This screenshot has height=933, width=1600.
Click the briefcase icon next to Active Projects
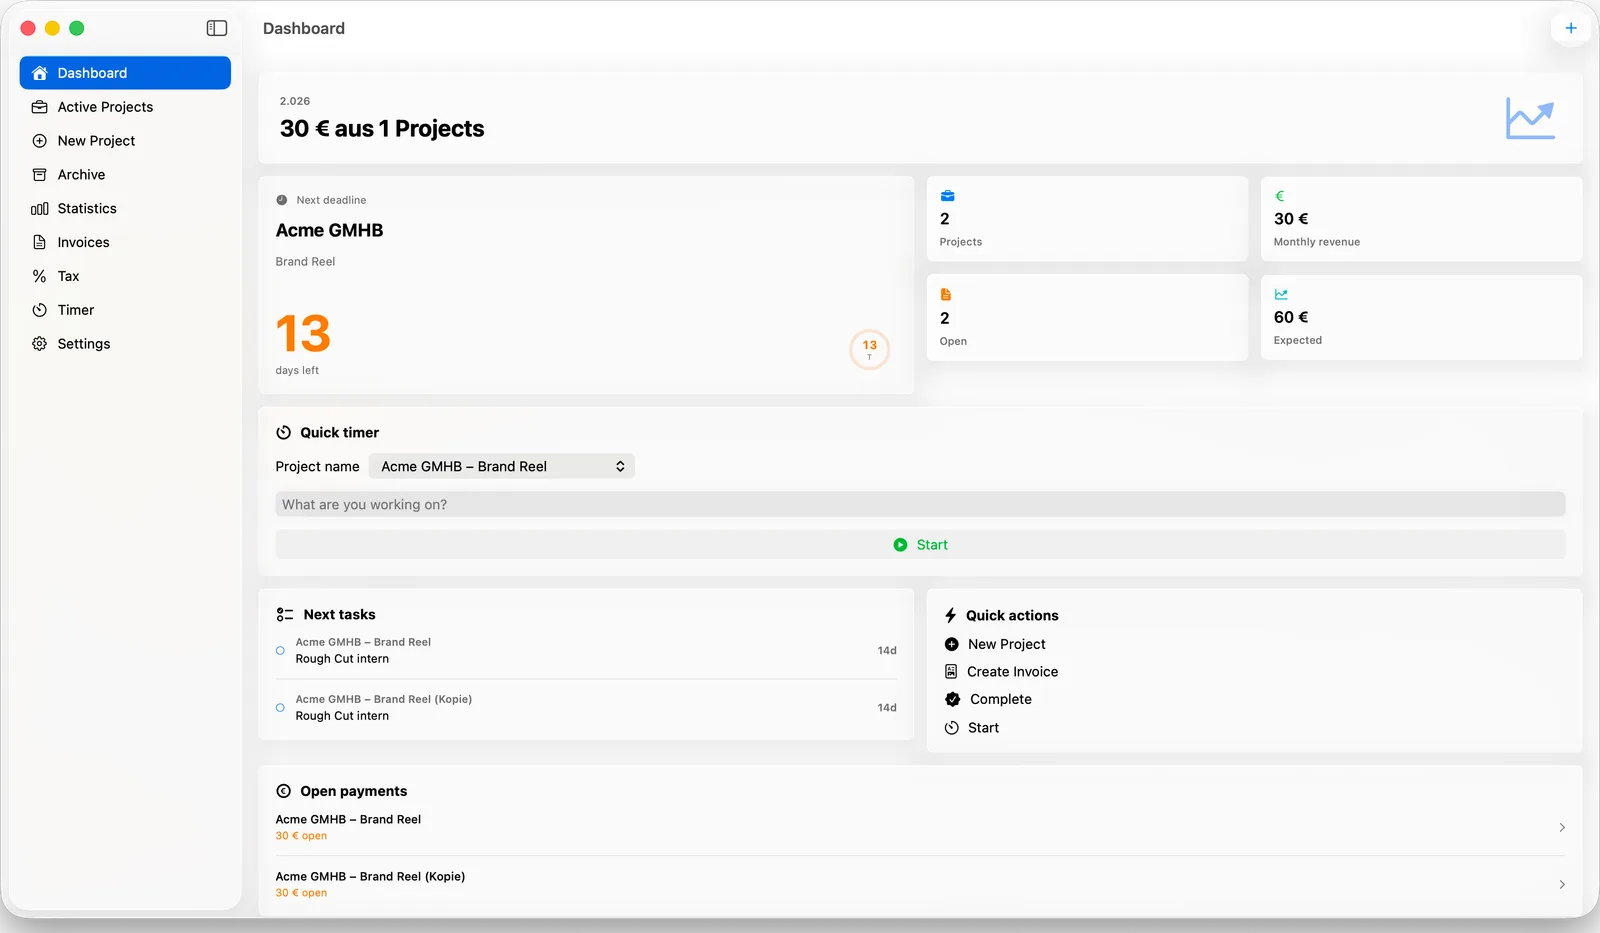(40, 107)
